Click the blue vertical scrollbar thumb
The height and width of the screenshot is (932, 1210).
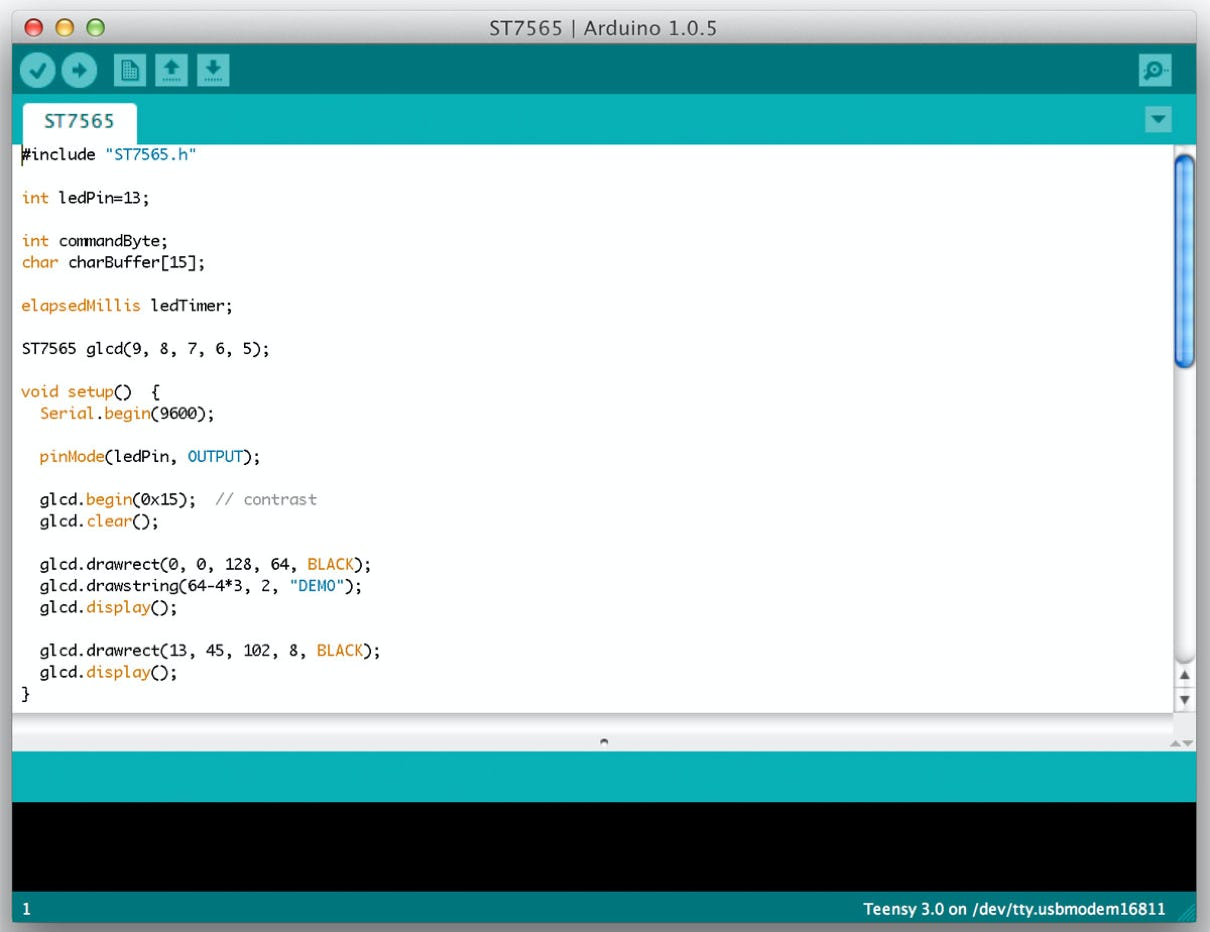coord(1184,262)
